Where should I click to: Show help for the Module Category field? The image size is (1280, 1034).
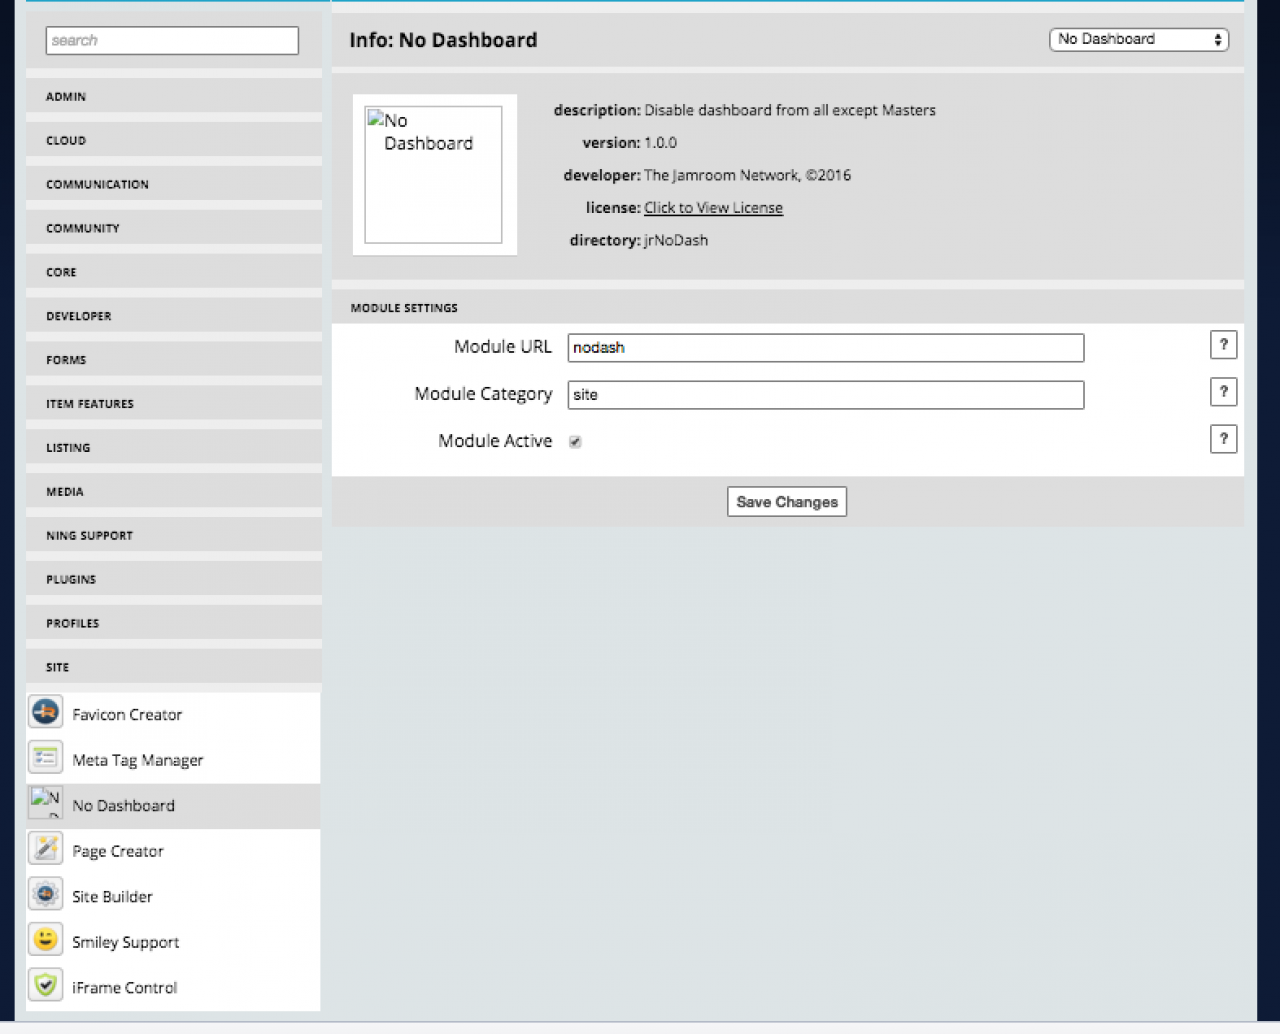coord(1223,392)
